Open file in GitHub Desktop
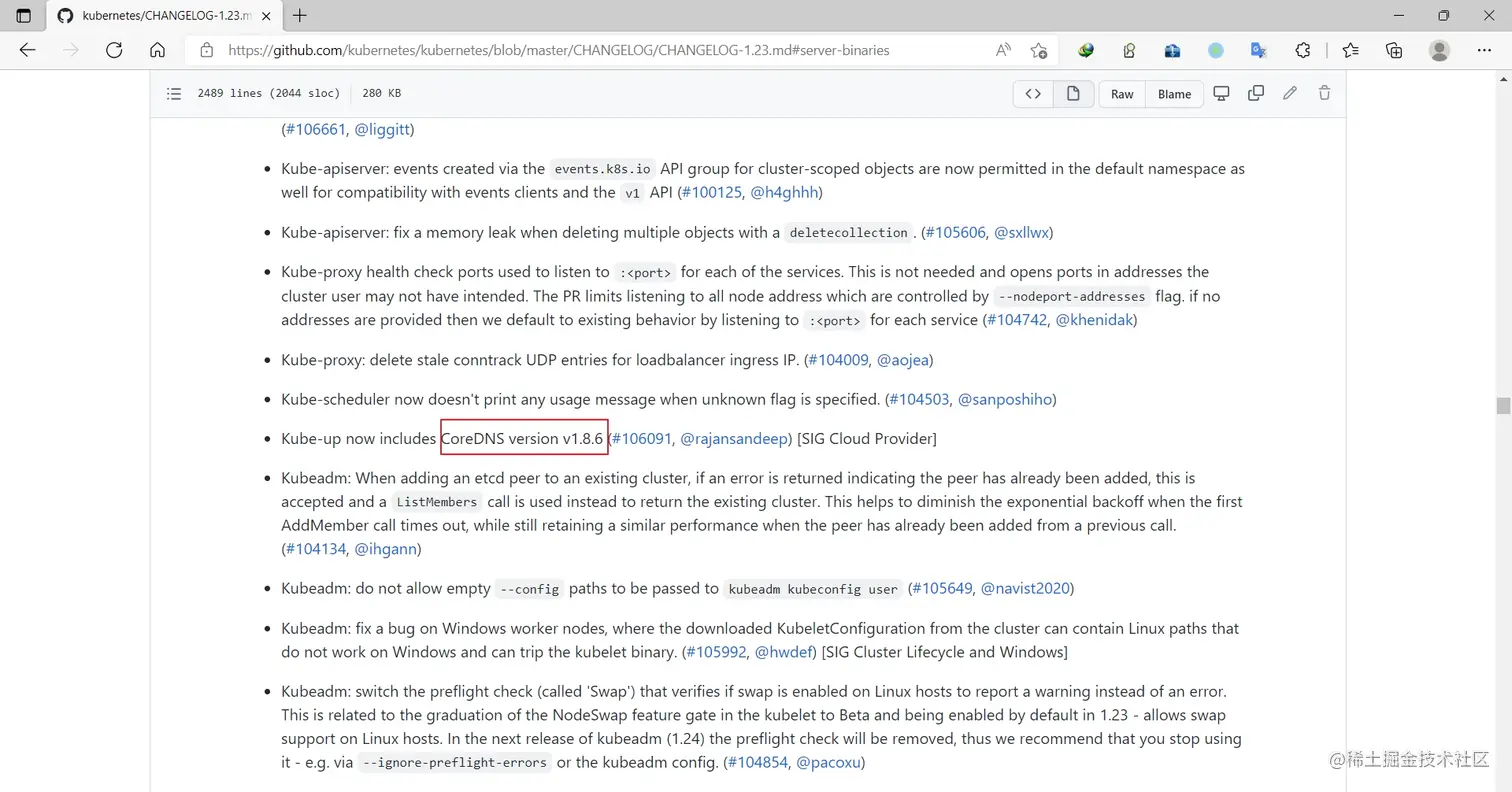The width and height of the screenshot is (1512, 792). 1221,93
